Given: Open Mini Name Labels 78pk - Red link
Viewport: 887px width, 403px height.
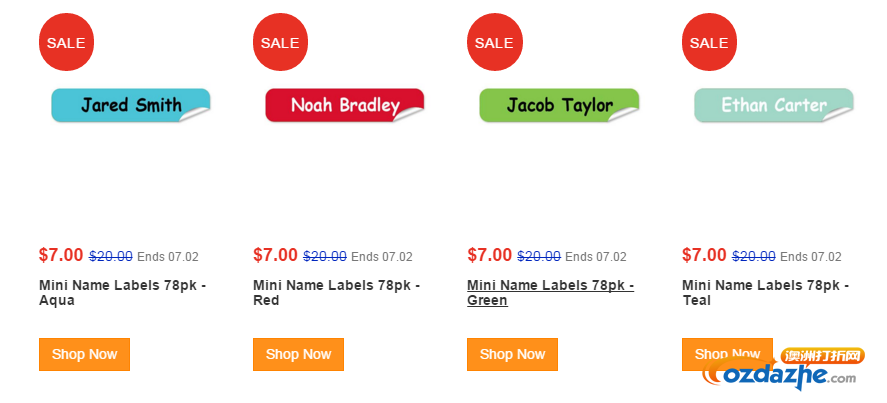Looking at the screenshot, I should click(x=337, y=293).
